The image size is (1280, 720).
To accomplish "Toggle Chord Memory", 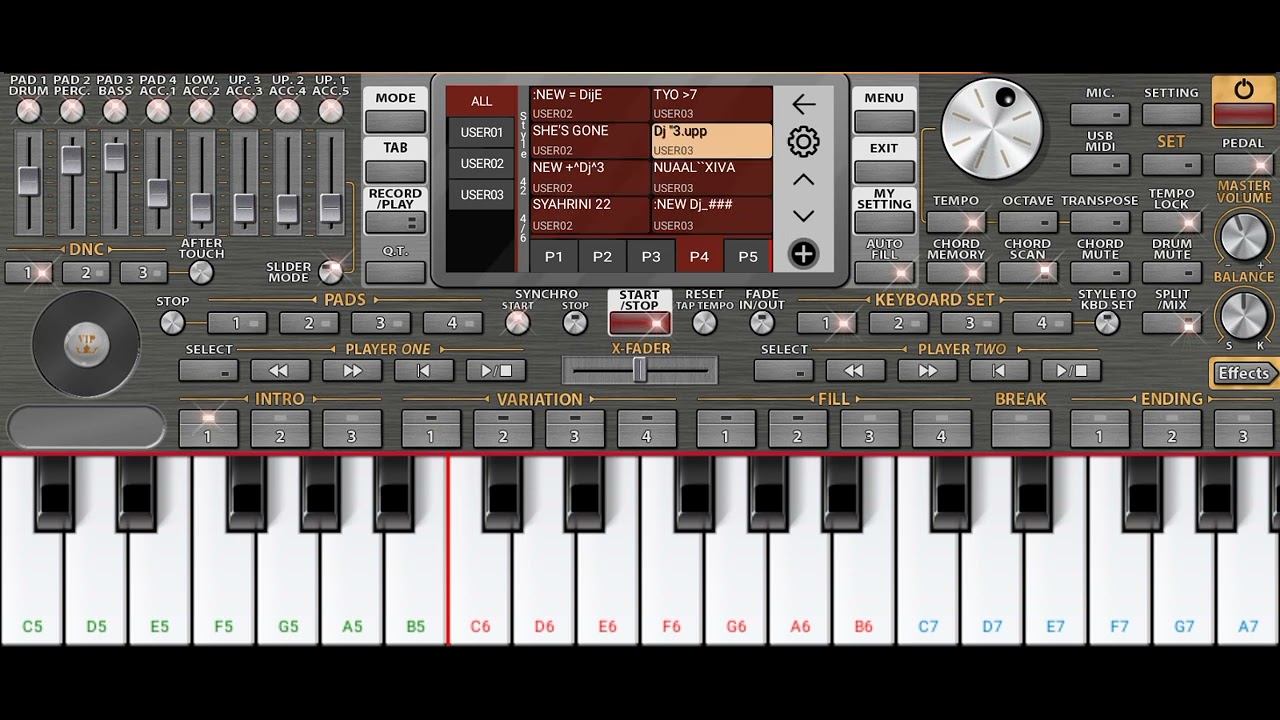I will (x=956, y=273).
